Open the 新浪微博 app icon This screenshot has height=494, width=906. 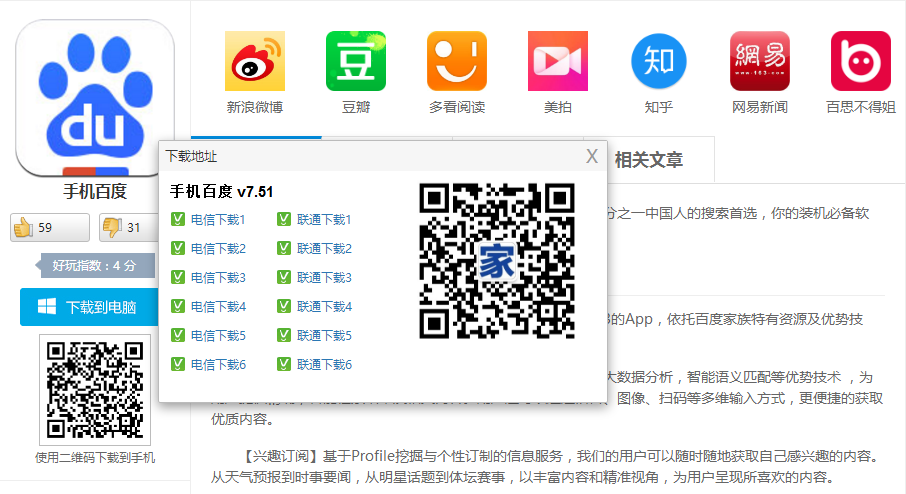click(255, 61)
